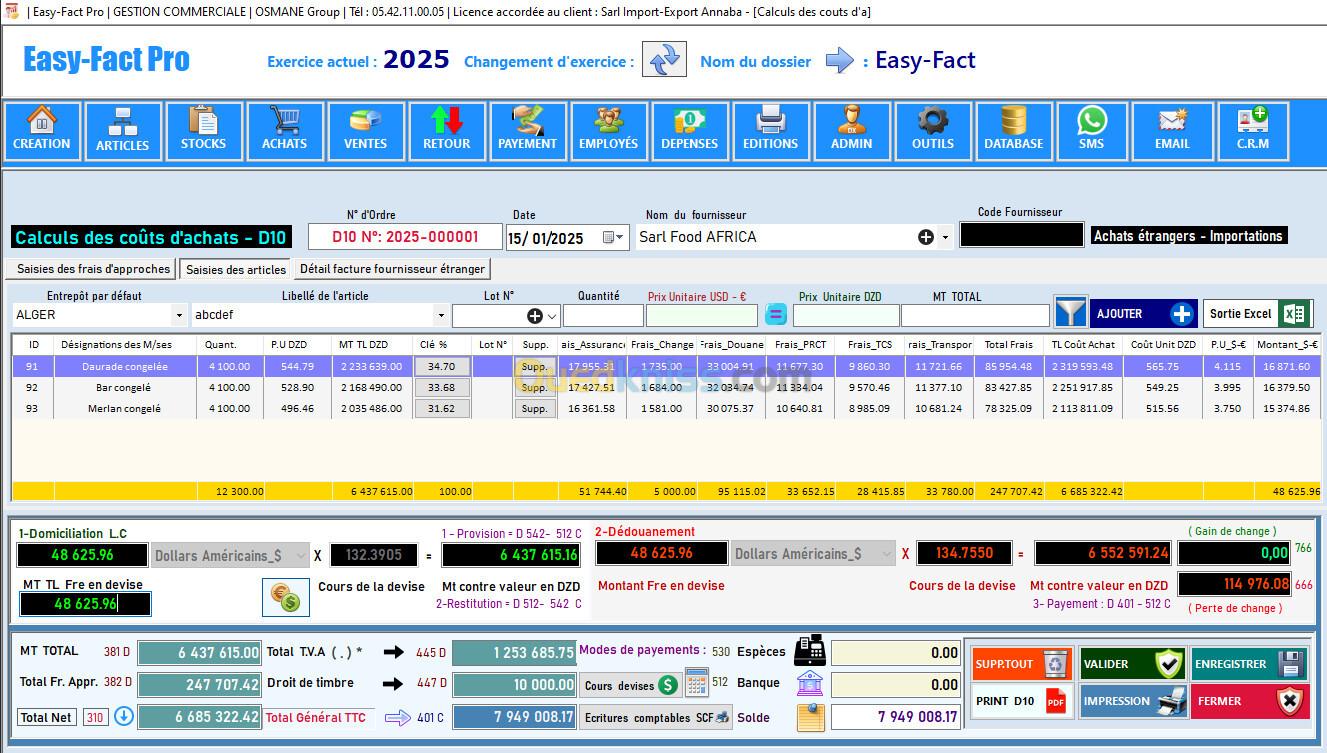Click Supp. button on Daurade congelée row
Image resolution: width=1327 pixels, height=753 pixels.
[535, 367]
